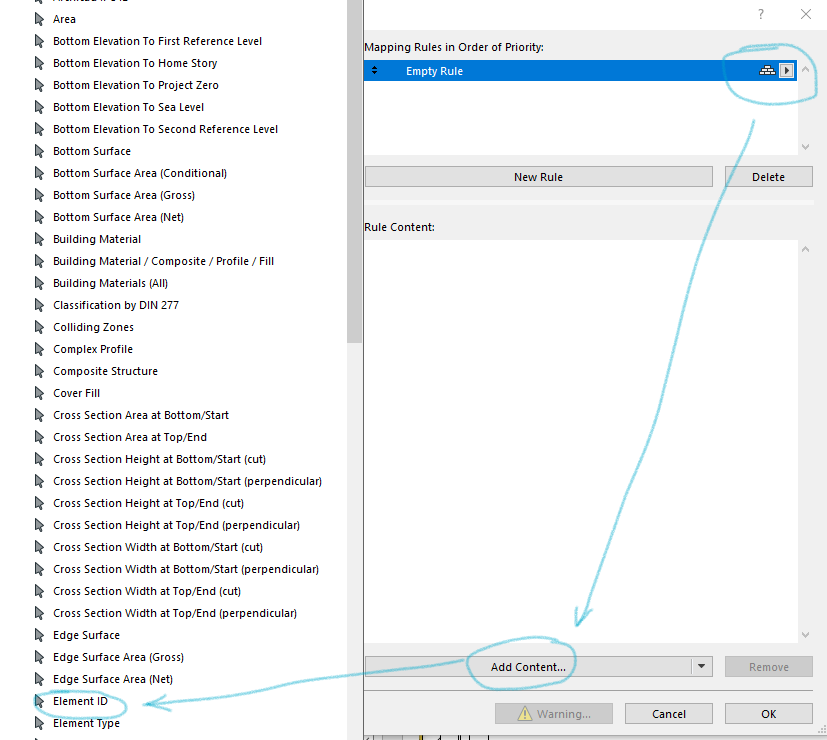Screen dimensions: 827x740
Task: Click the down reorder arrow on Empty Rule
Action: pos(374,74)
